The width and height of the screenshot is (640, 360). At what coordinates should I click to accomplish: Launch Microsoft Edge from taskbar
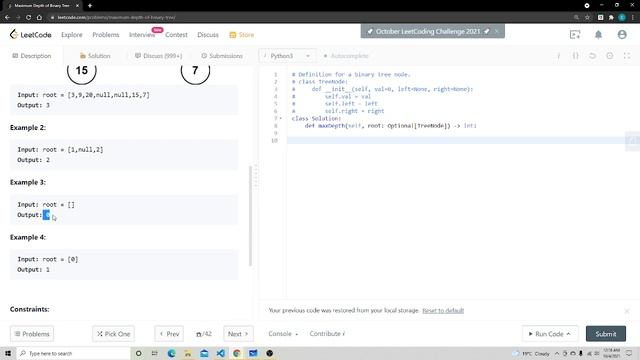[171, 353]
